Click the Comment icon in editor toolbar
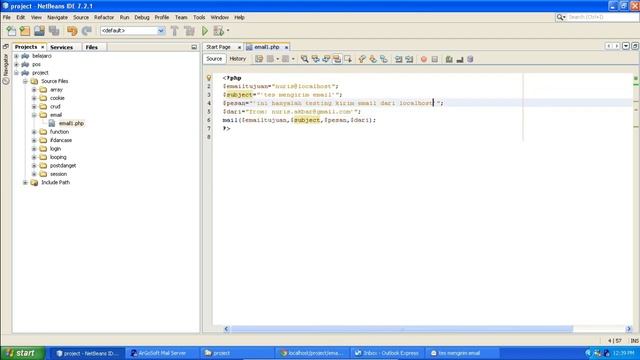Viewport: 640px width, 360px height. [x=449, y=59]
